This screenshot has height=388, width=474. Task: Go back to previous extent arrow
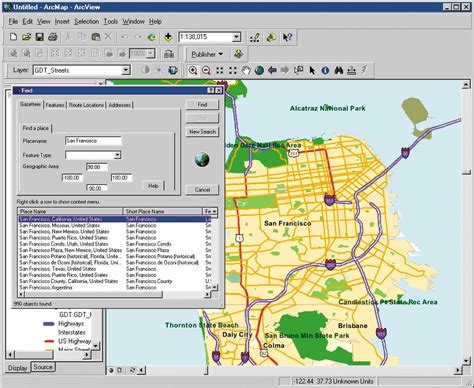pyautogui.click(x=272, y=70)
